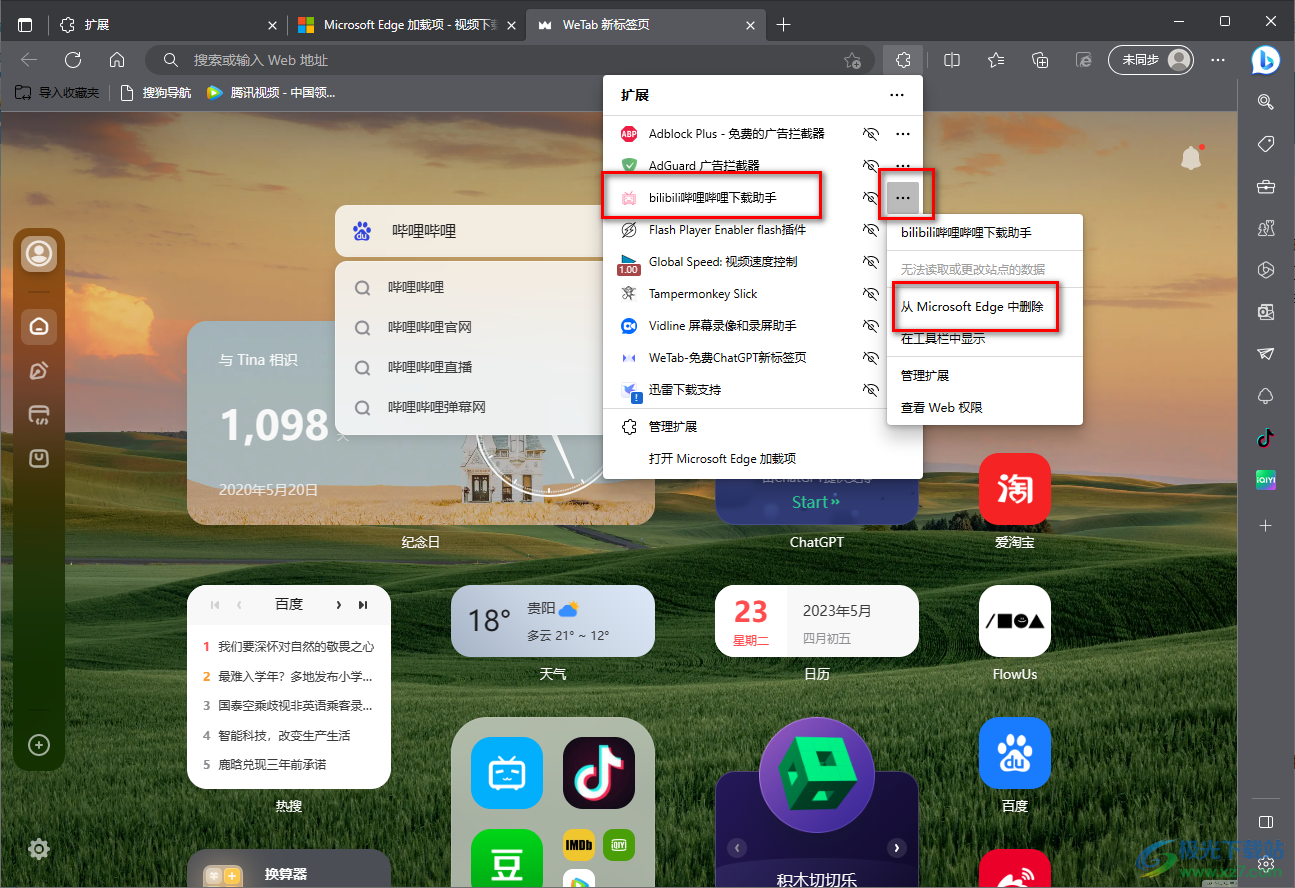Image resolution: width=1295 pixels, height=888 pixels.
Task: Click the address bar search field
Action: [x=511, y=60]
